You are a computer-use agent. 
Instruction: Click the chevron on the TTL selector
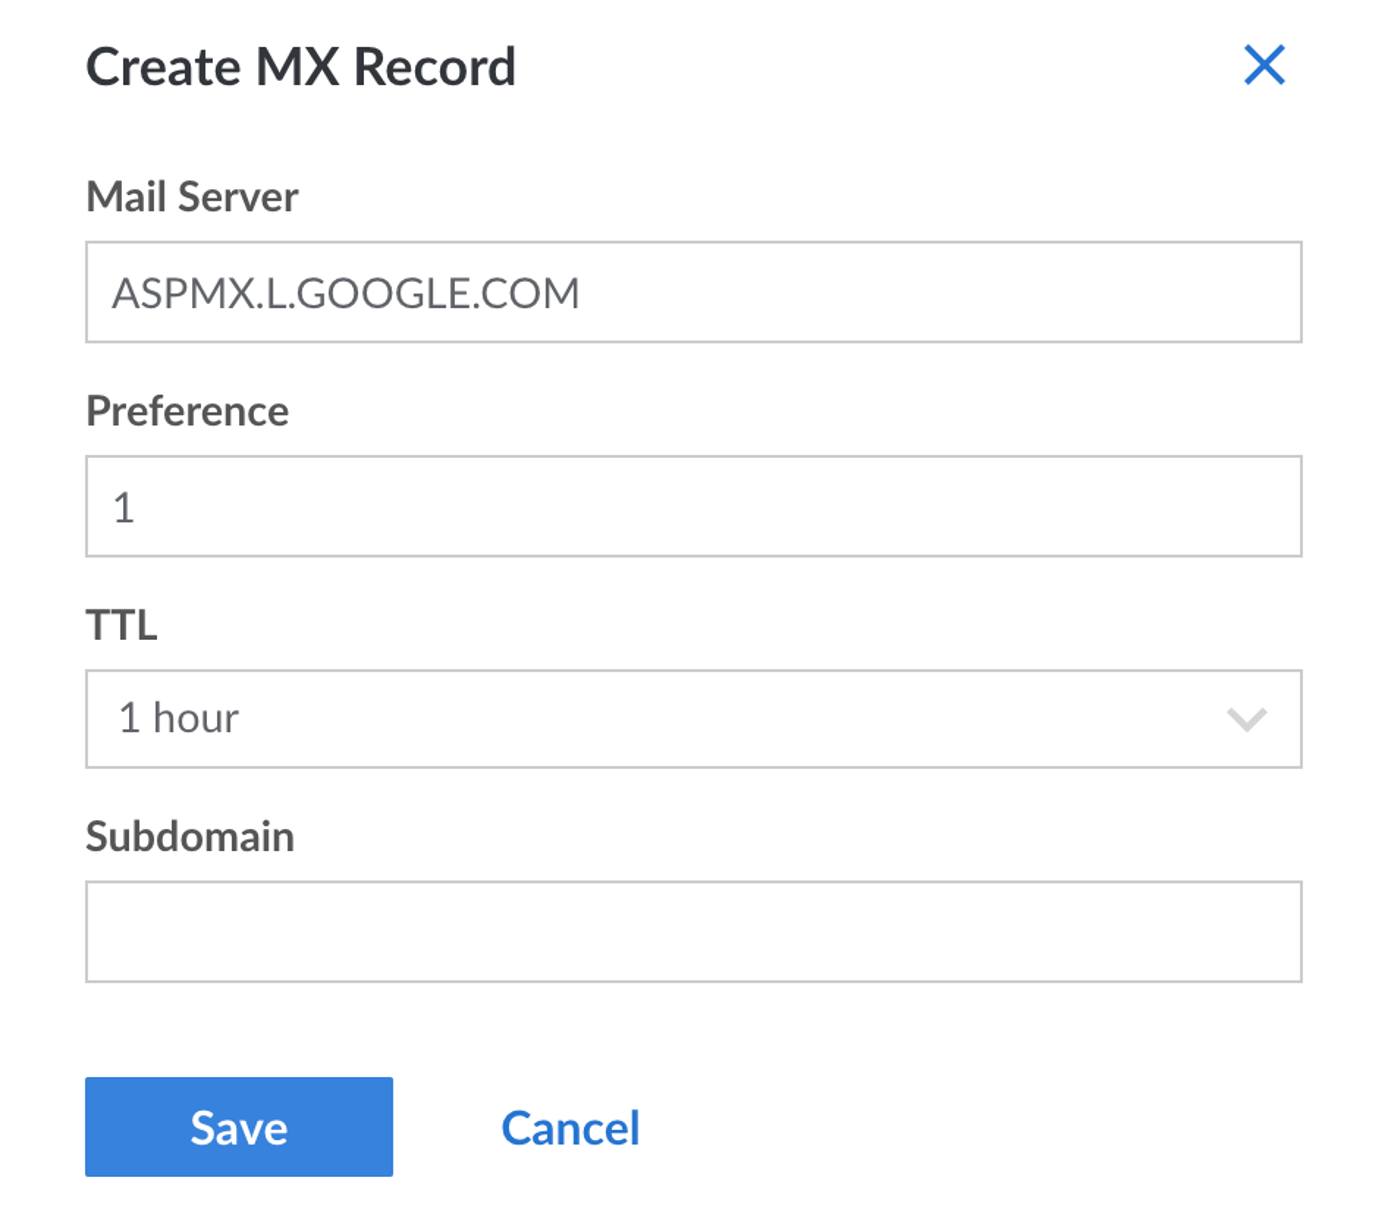coord(1248,716)
